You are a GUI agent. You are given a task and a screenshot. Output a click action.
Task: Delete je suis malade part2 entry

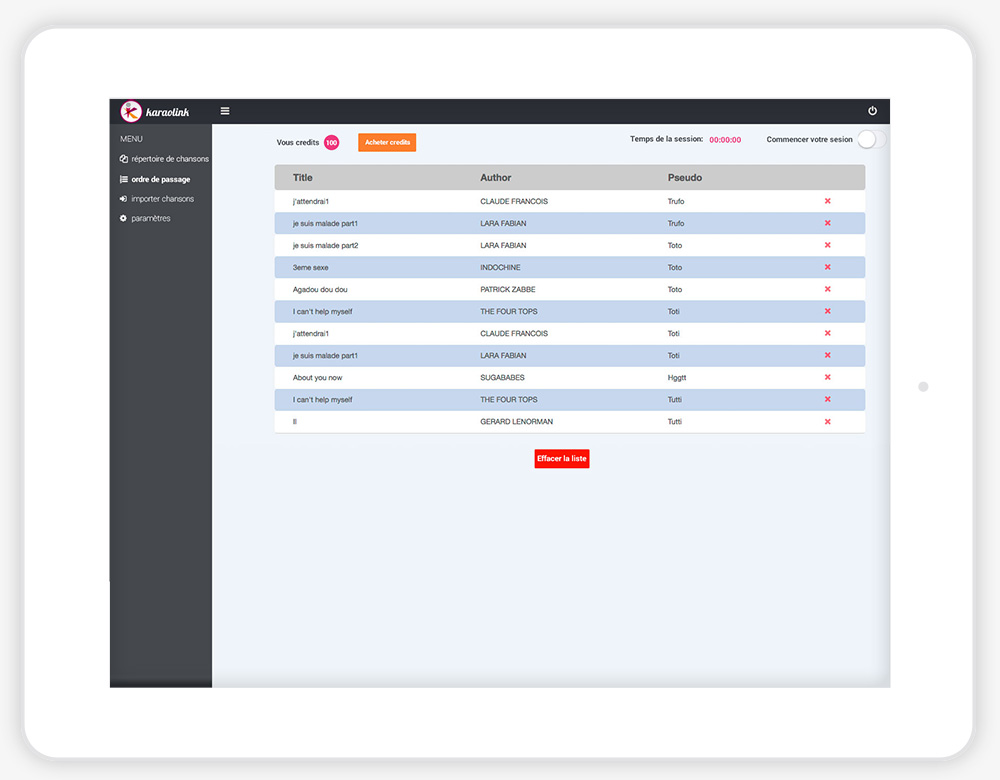tap(827, 245)
